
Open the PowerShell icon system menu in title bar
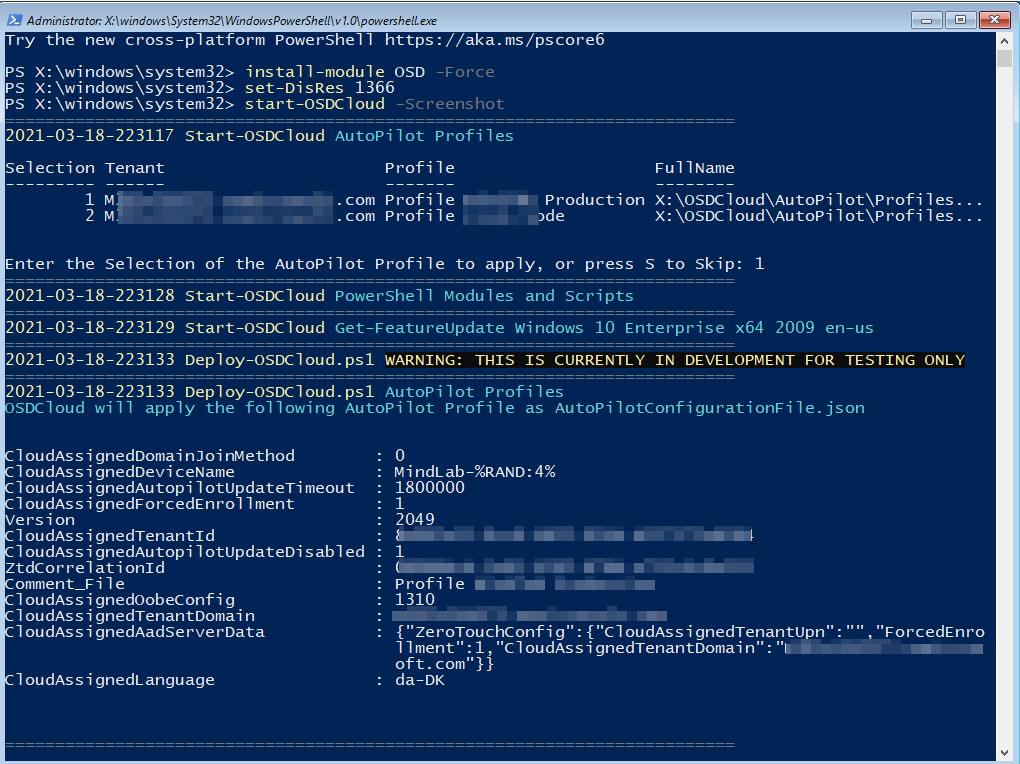tap(14, 20)
